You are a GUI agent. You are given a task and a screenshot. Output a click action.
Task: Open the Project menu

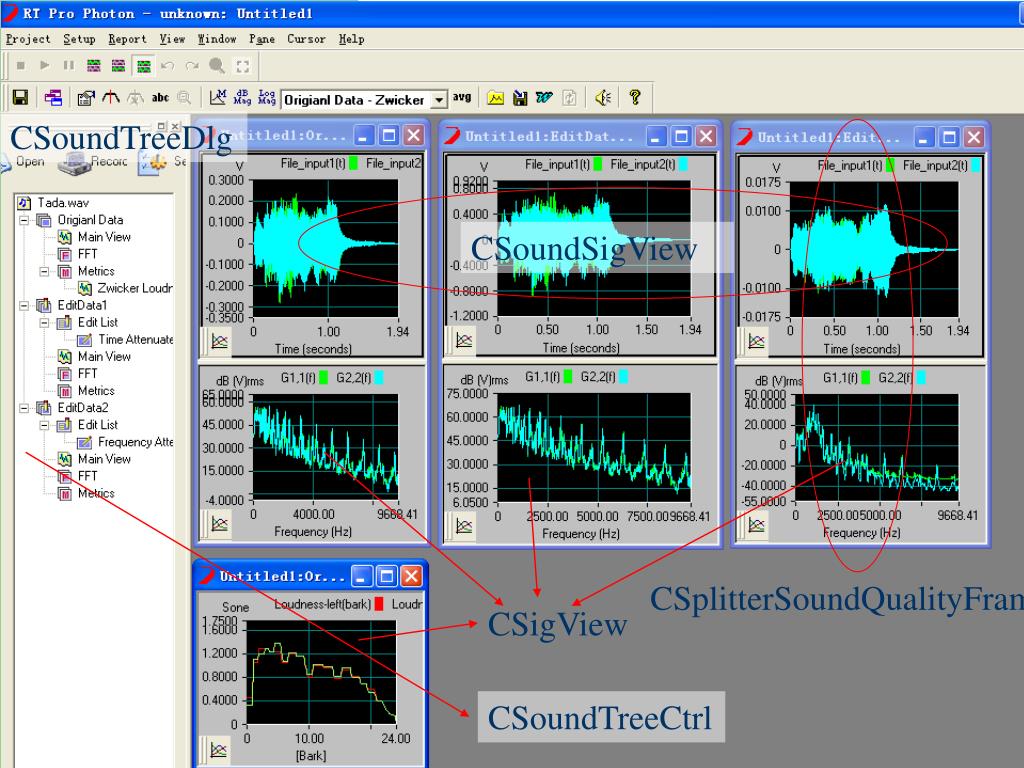[x=28, y=39]
